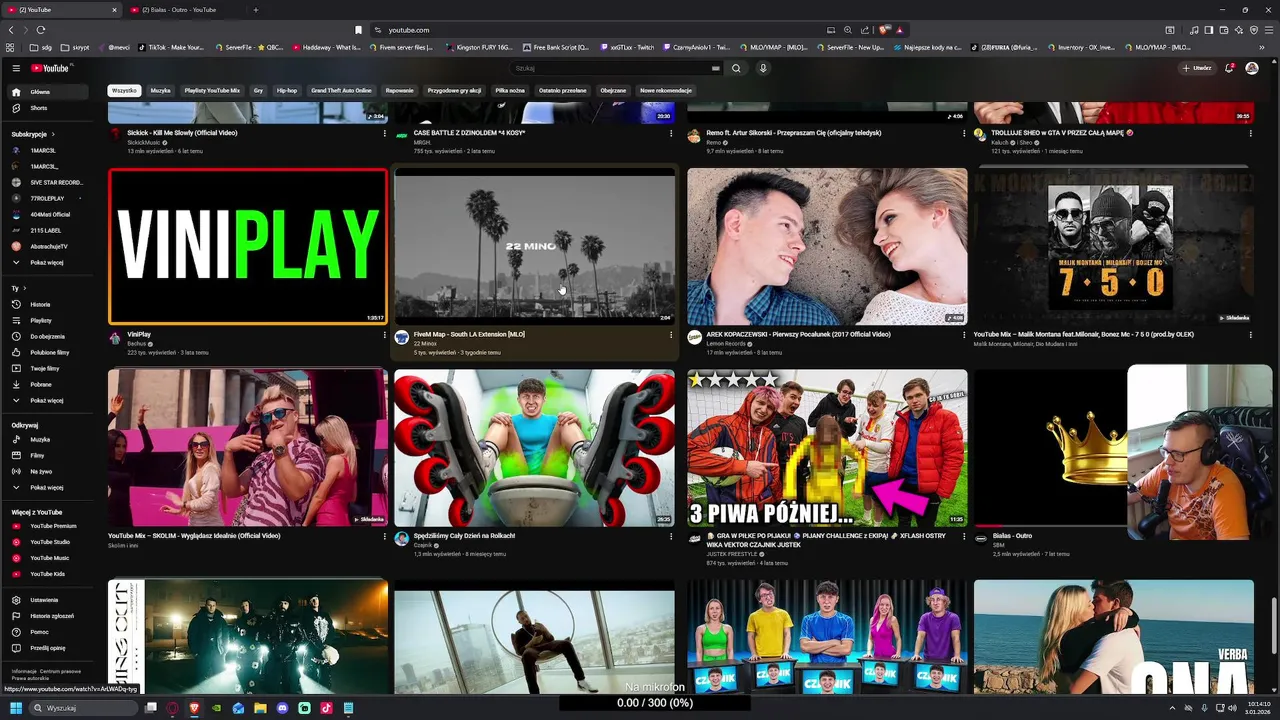1280x720 pixels.
Task: Open options menu for ViniPlay video
Action: coord(384,335)
